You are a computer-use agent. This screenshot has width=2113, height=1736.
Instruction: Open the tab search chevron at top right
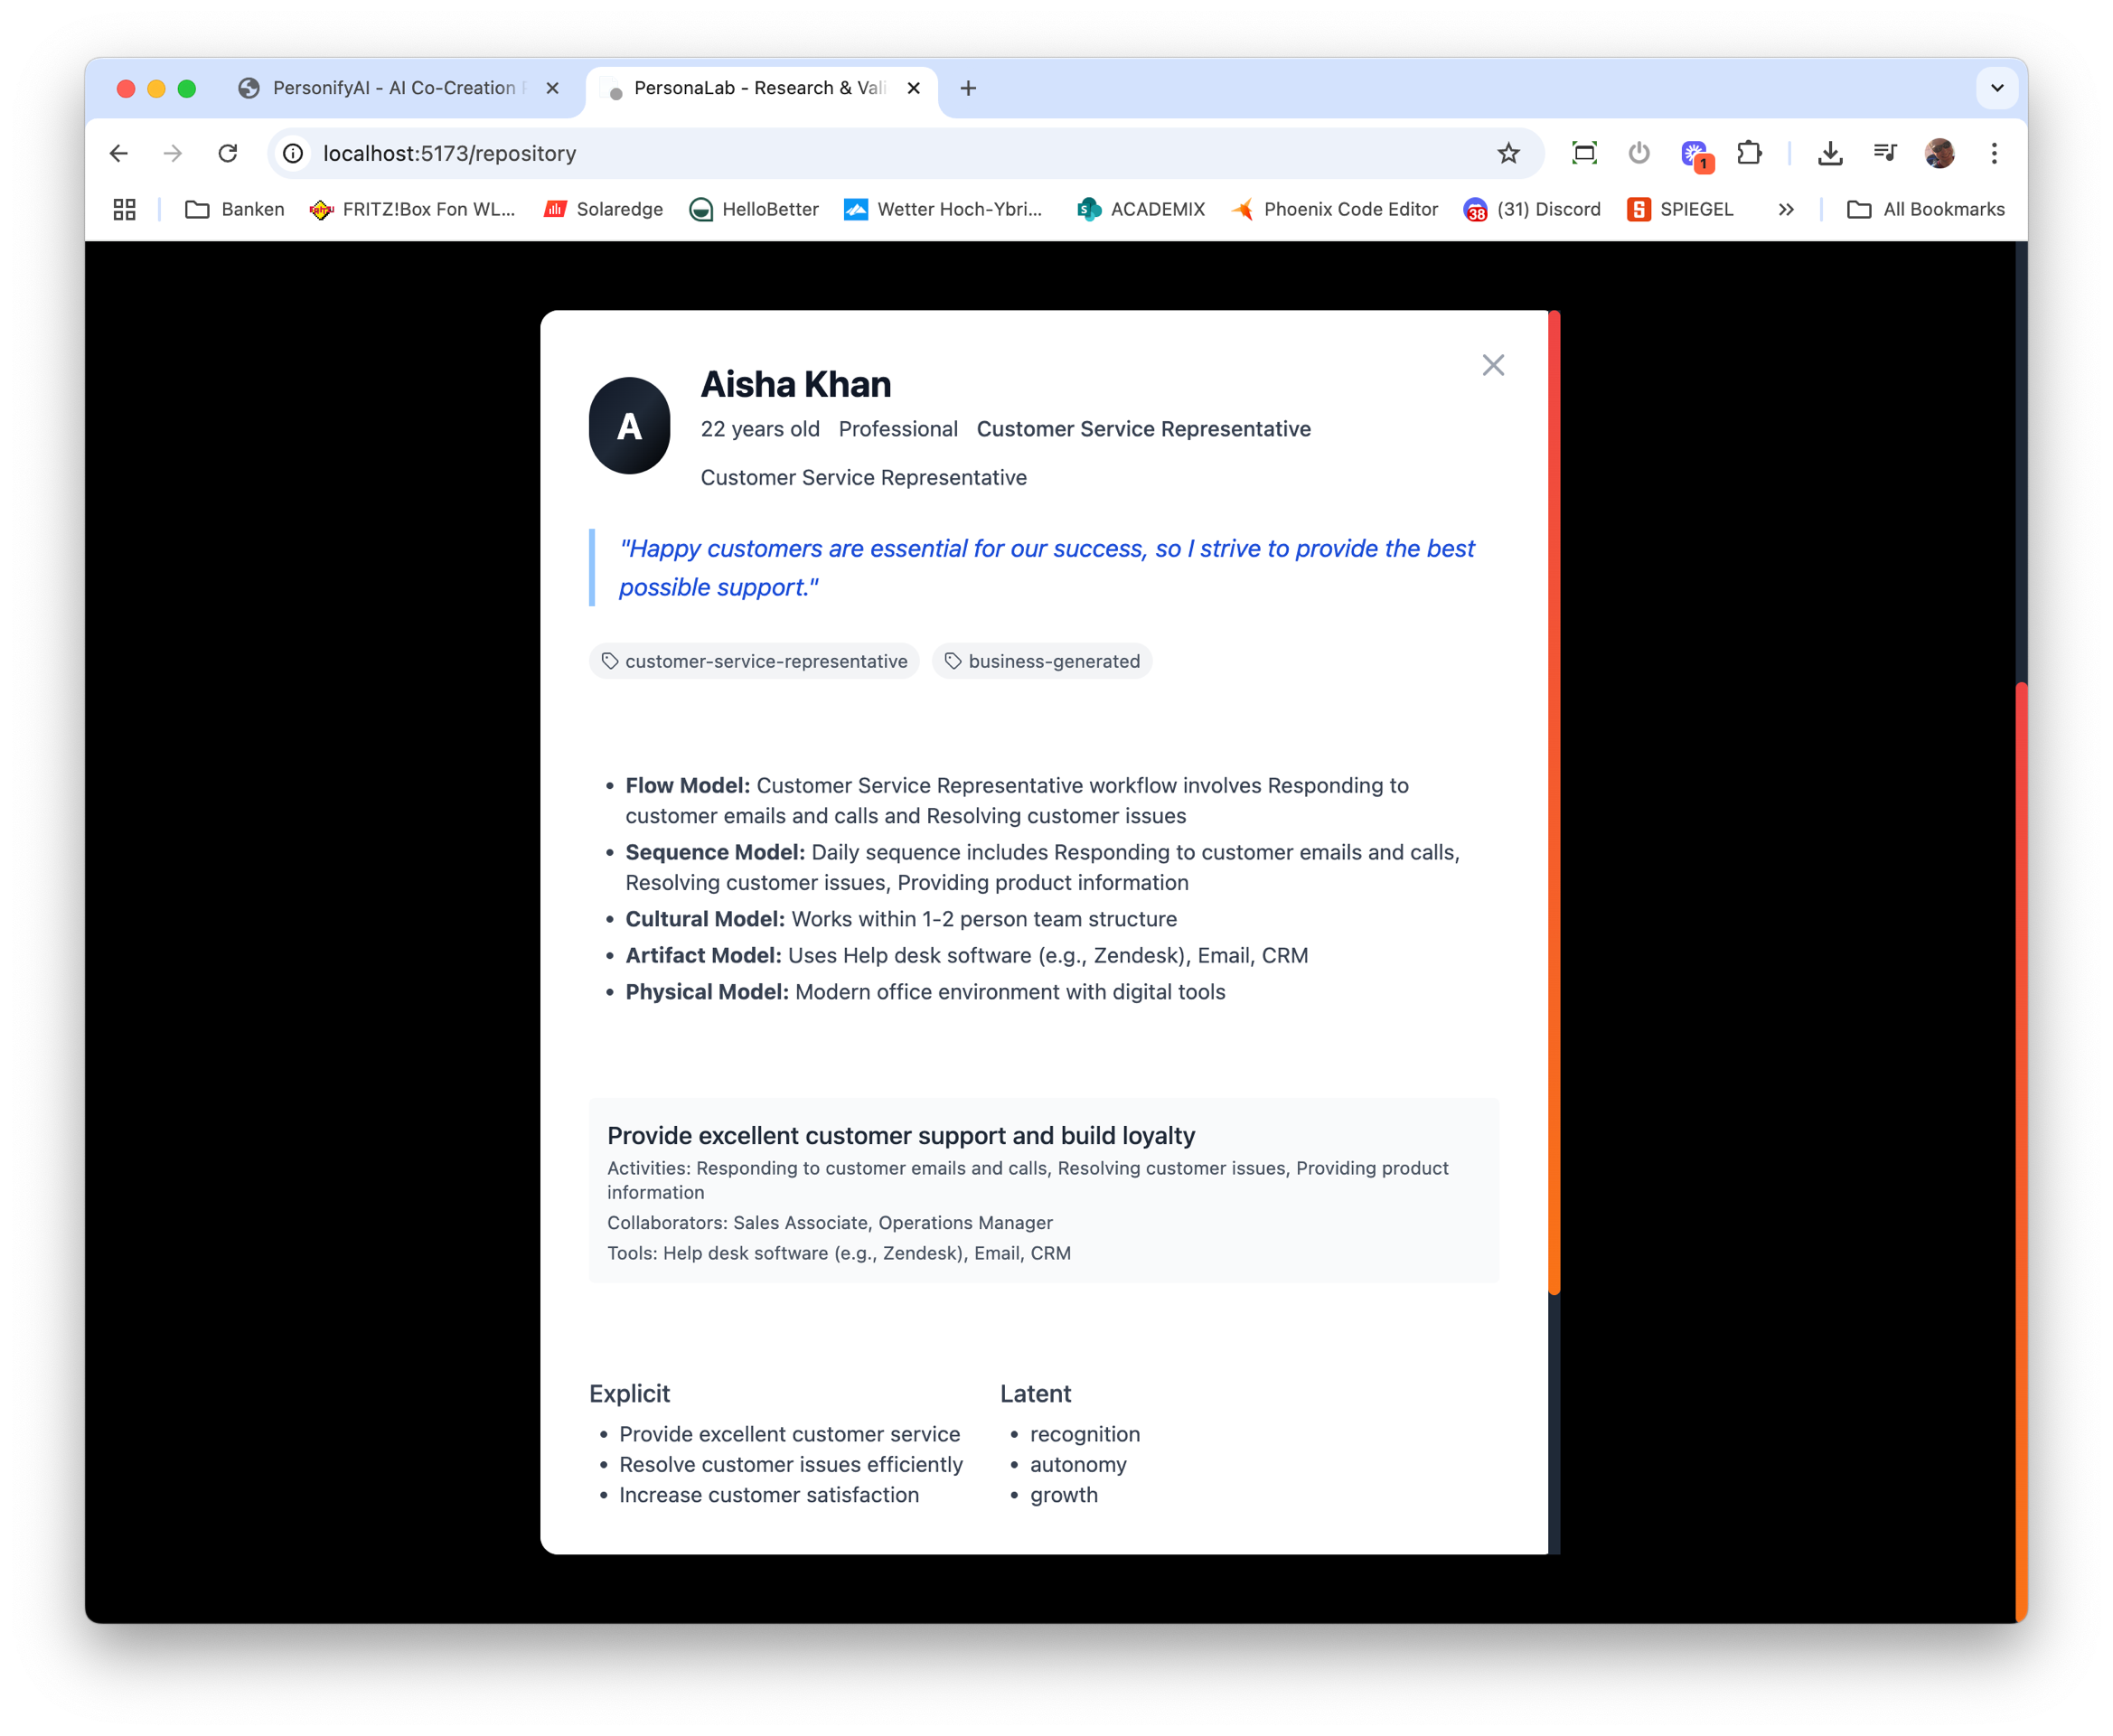point(1997,88)
